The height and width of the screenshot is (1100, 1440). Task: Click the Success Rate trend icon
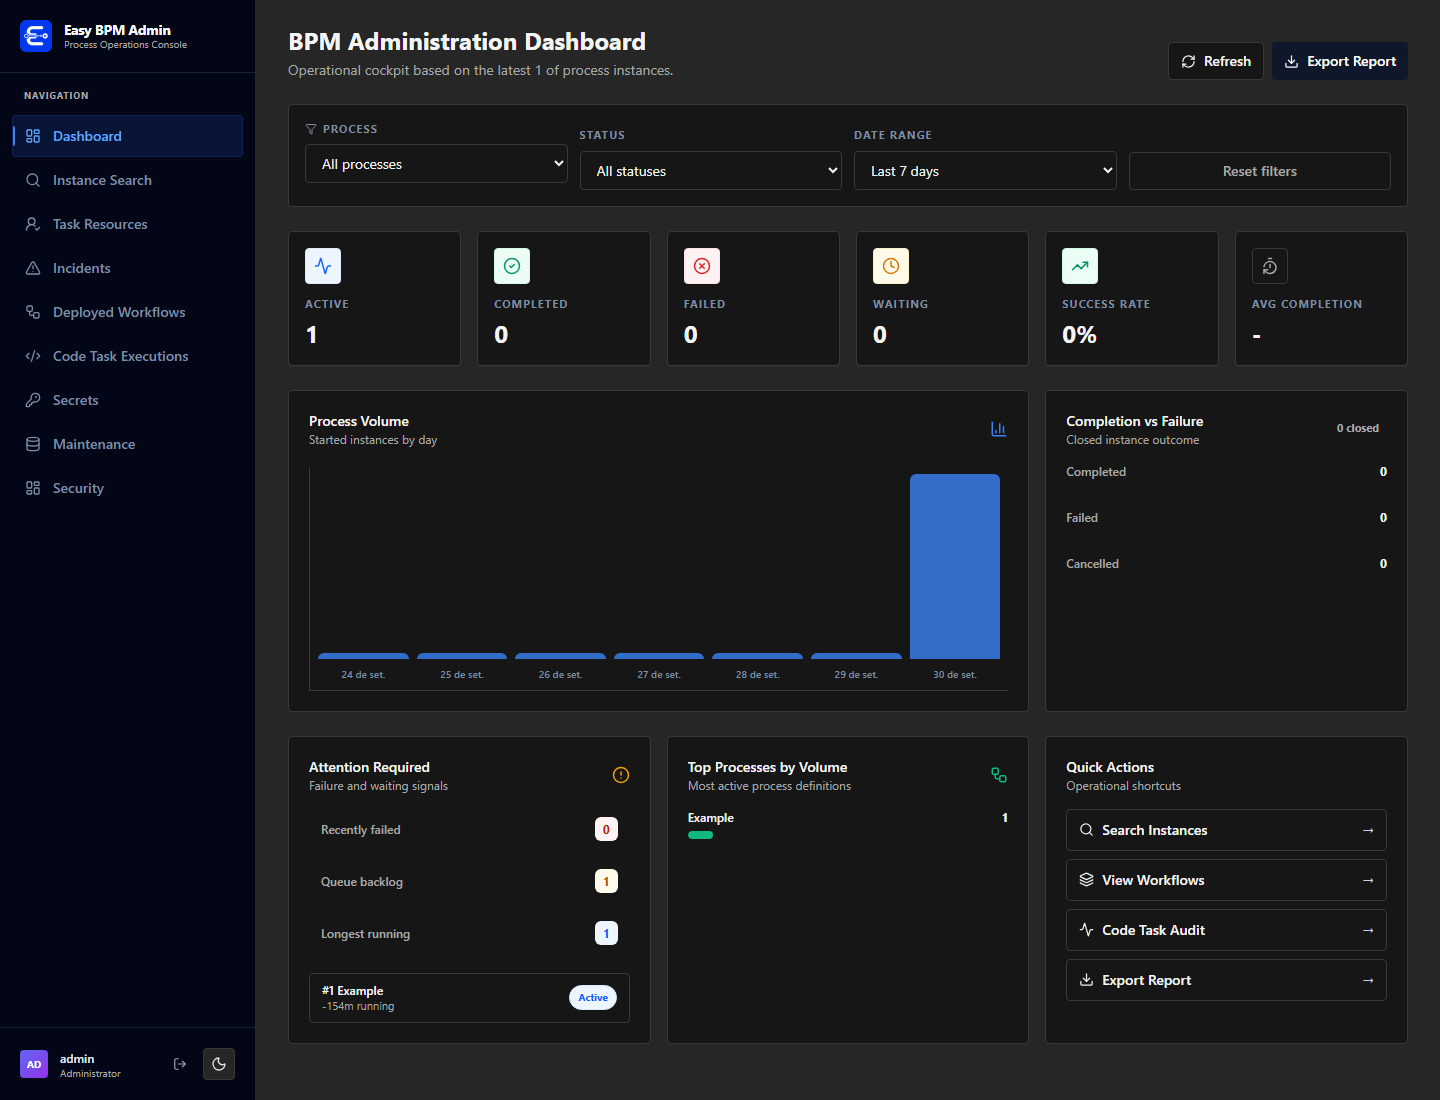1080,266
